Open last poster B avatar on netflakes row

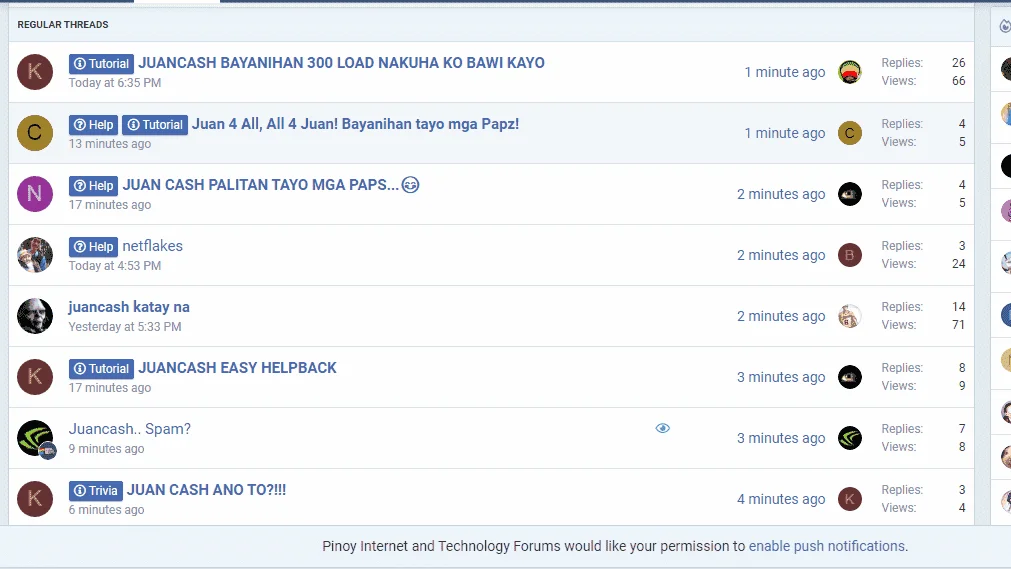(x=850, y=255)
